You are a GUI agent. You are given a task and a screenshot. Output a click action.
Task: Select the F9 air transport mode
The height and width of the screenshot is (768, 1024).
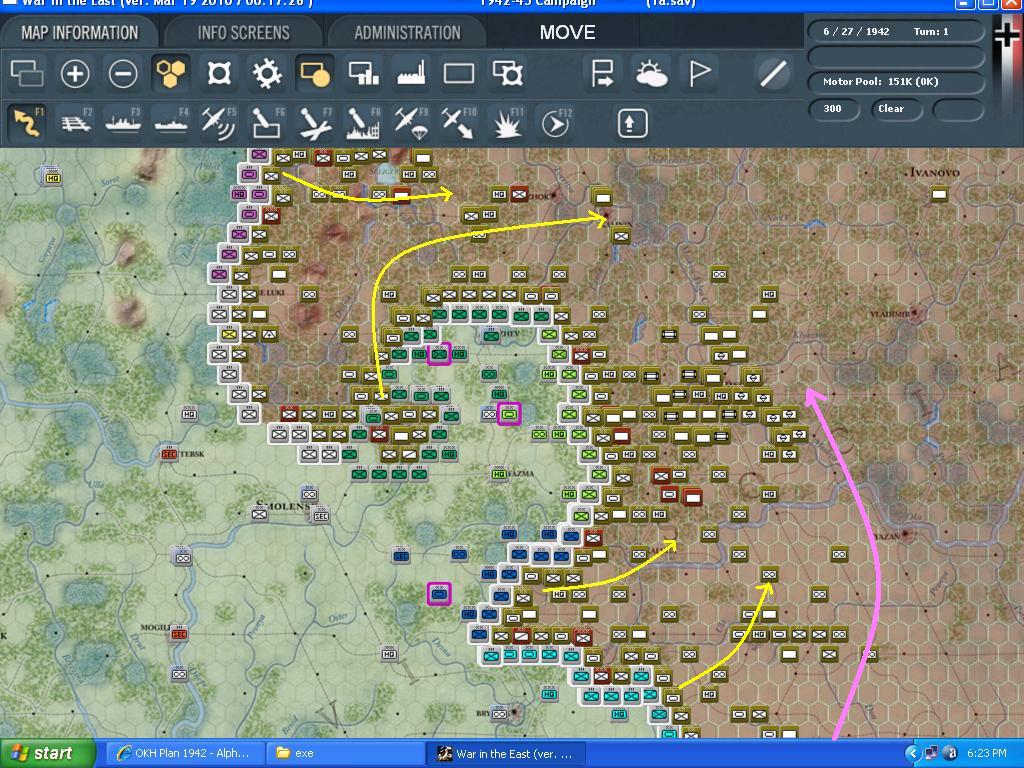click(412, 123)
